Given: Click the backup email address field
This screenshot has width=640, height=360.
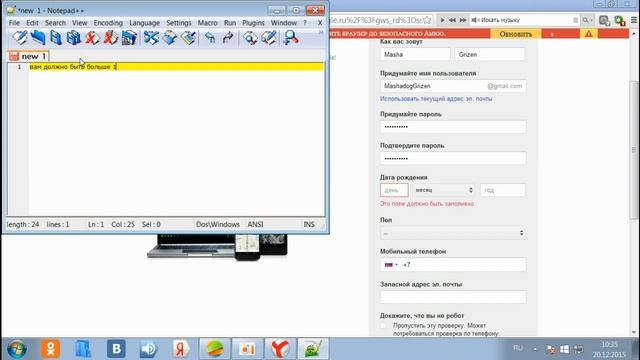Looking at the screenshot, I should (x=453, y=297).
